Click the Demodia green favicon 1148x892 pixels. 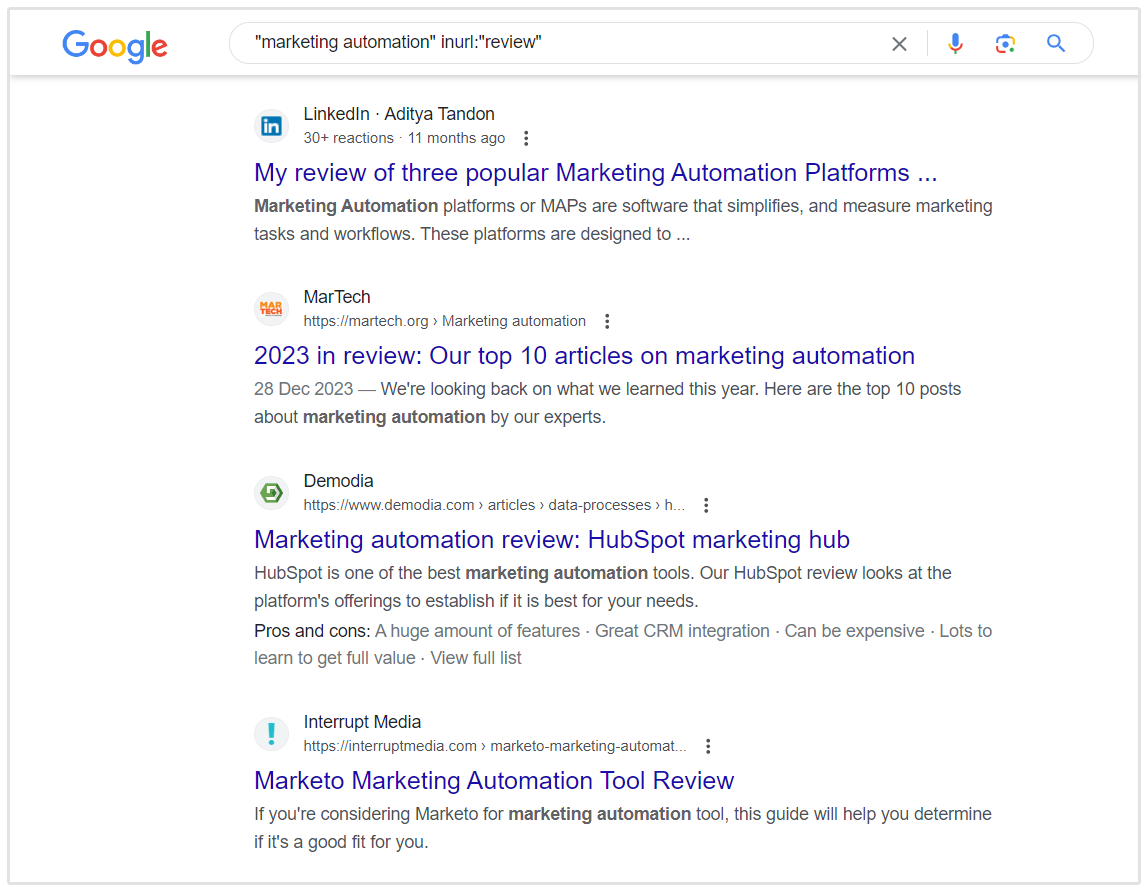coord(271,493)
